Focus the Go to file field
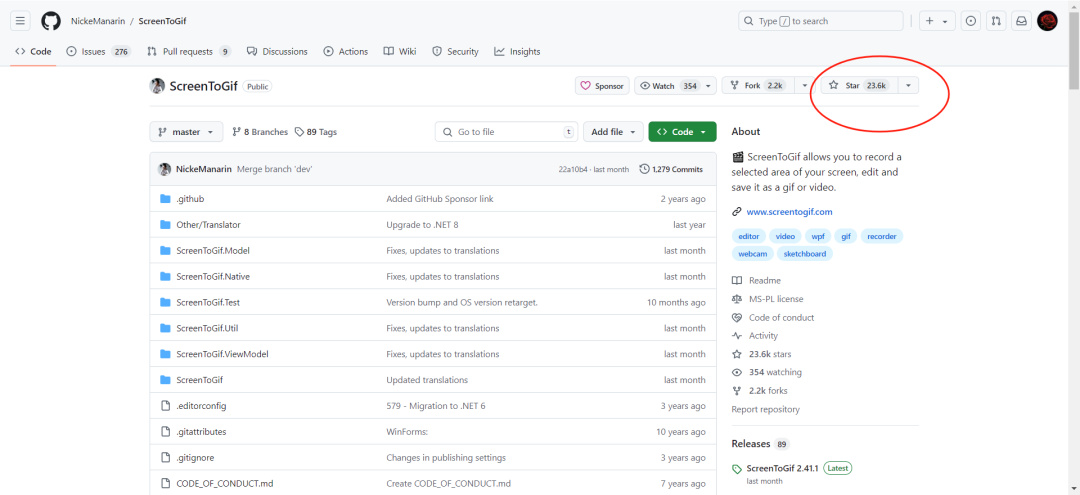Viewport: 1080px width, 495px height. point(506,131)
